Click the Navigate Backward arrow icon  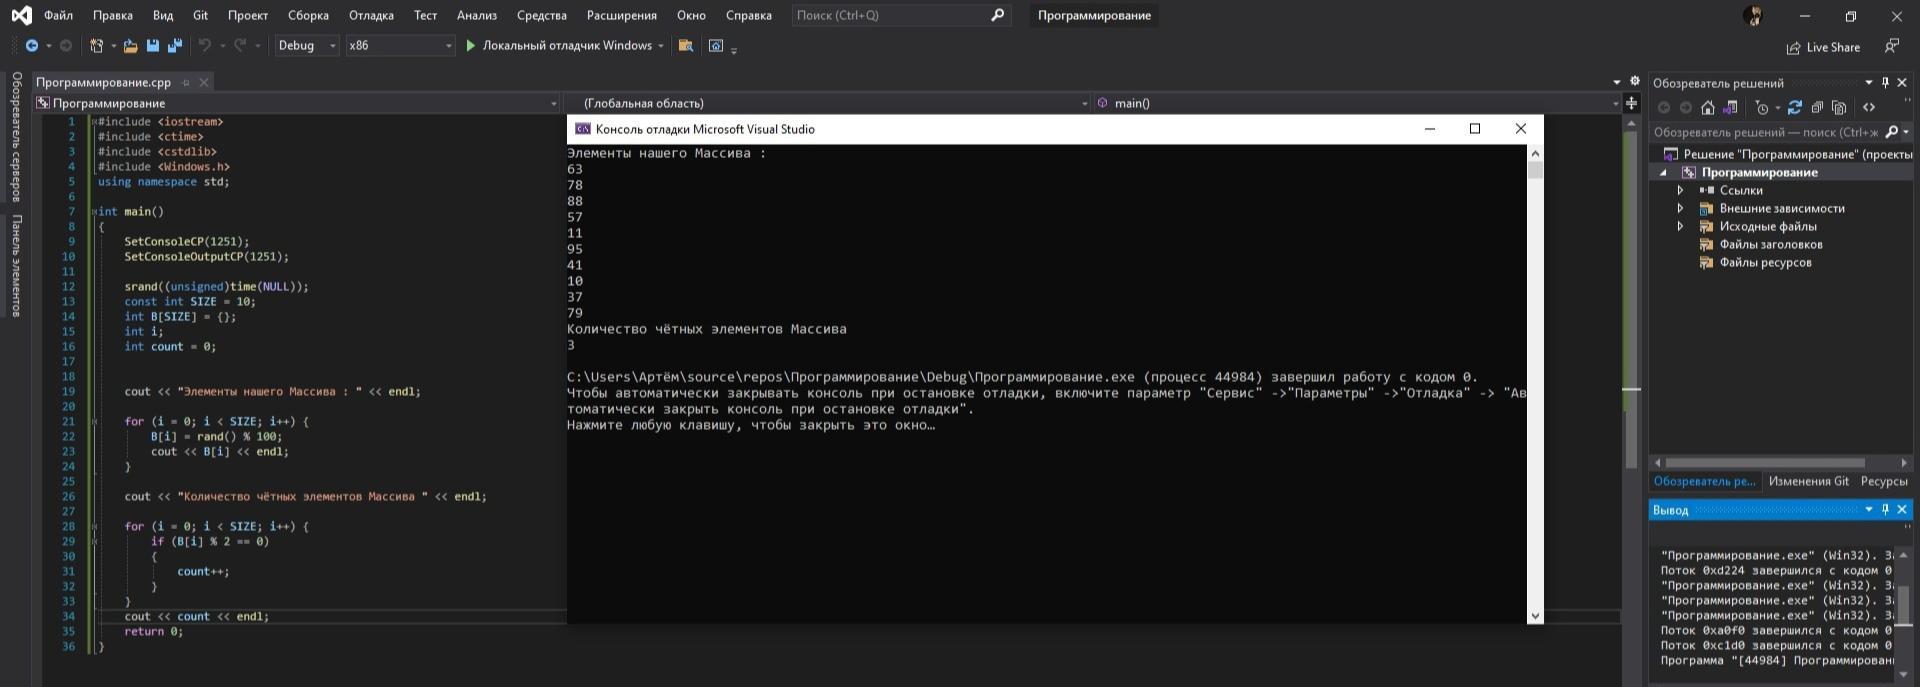[32, 46]
